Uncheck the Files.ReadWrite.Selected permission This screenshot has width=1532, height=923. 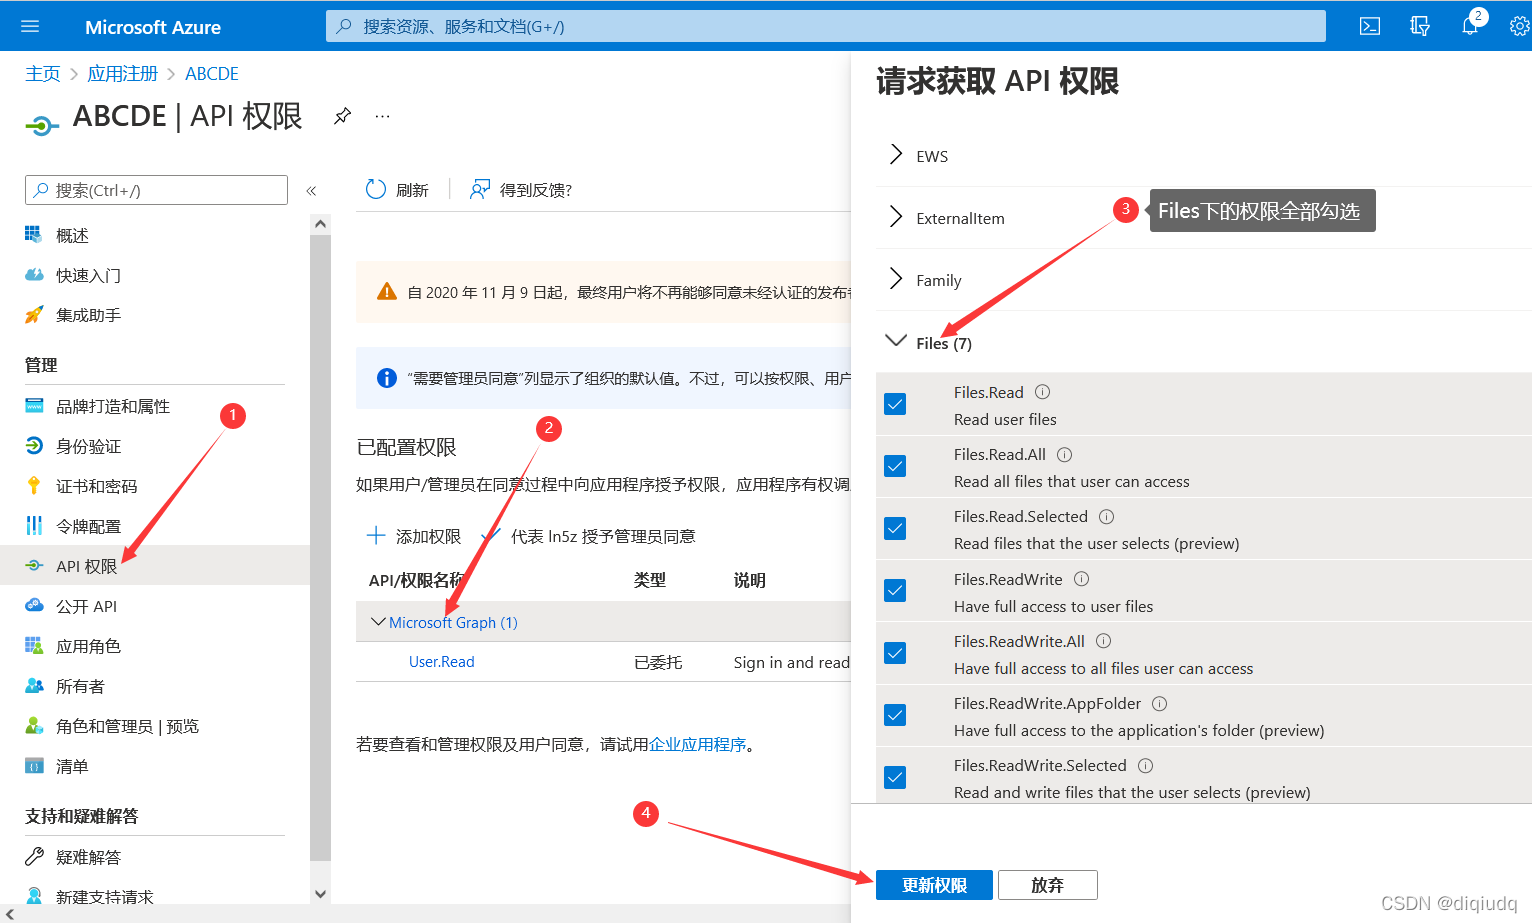[895, 777]
